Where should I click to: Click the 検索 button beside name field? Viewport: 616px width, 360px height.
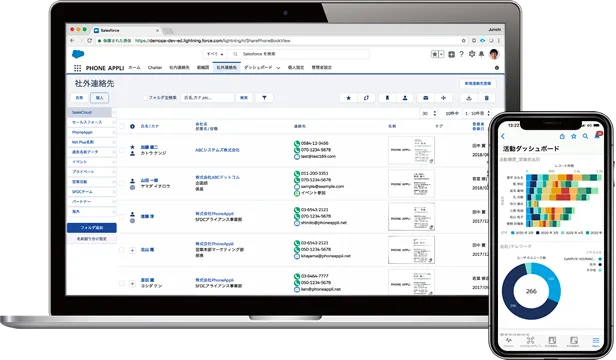click(244, 98)
